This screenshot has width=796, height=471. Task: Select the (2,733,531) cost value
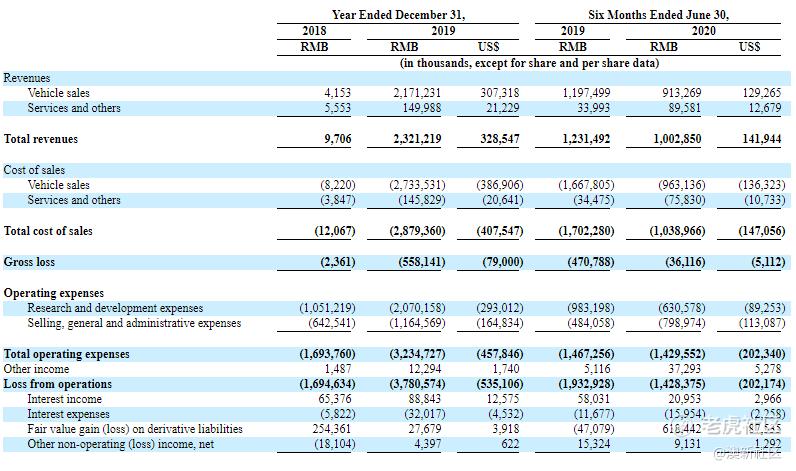pyautogui.click(x=417, y=185)
